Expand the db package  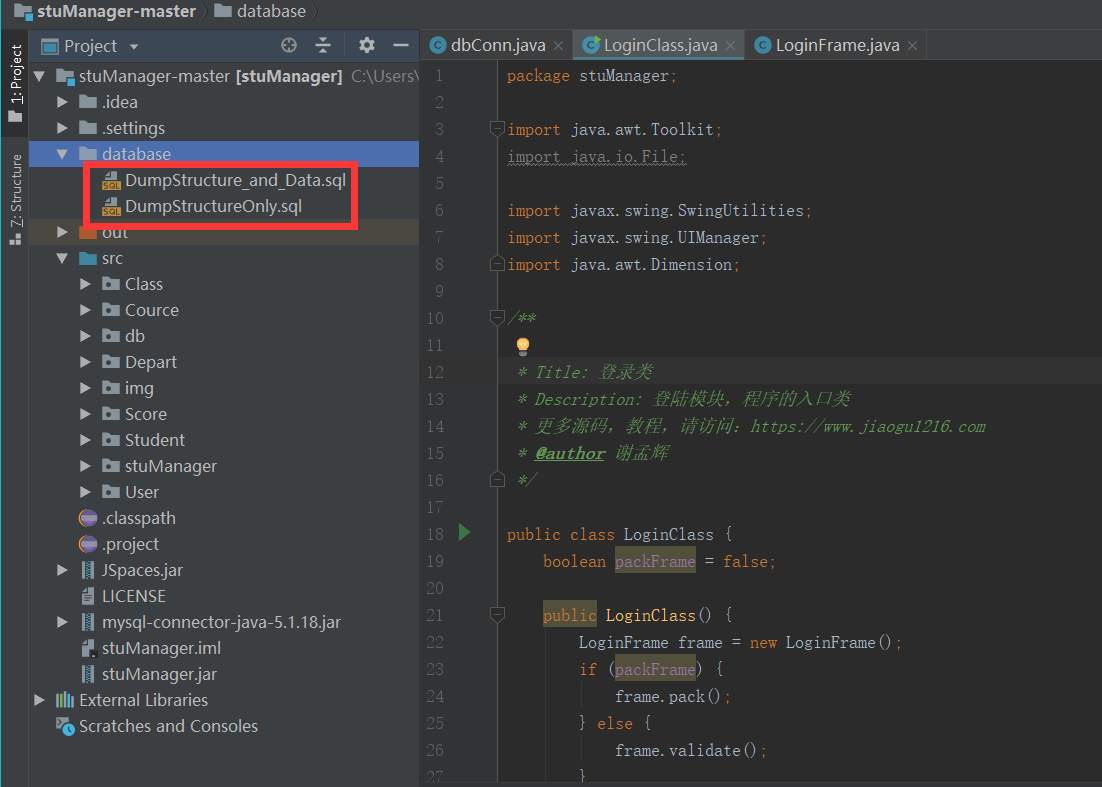[x=85, y=336]
